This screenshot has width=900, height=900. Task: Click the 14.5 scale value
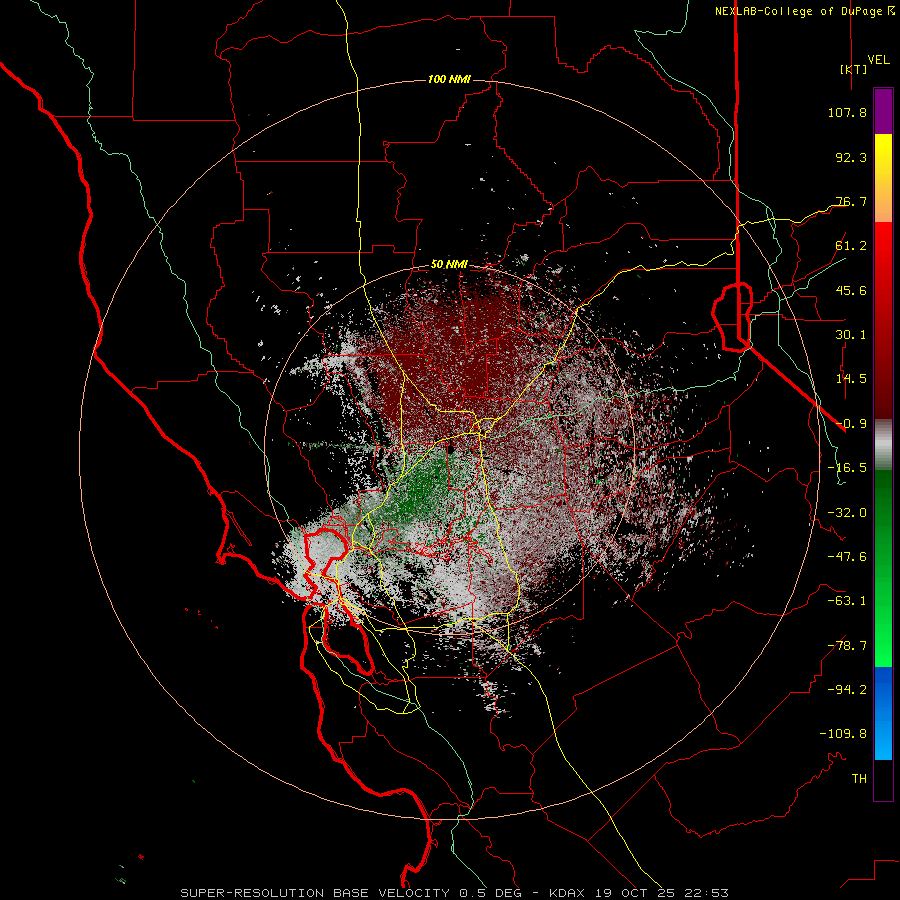tap(851, 379)
